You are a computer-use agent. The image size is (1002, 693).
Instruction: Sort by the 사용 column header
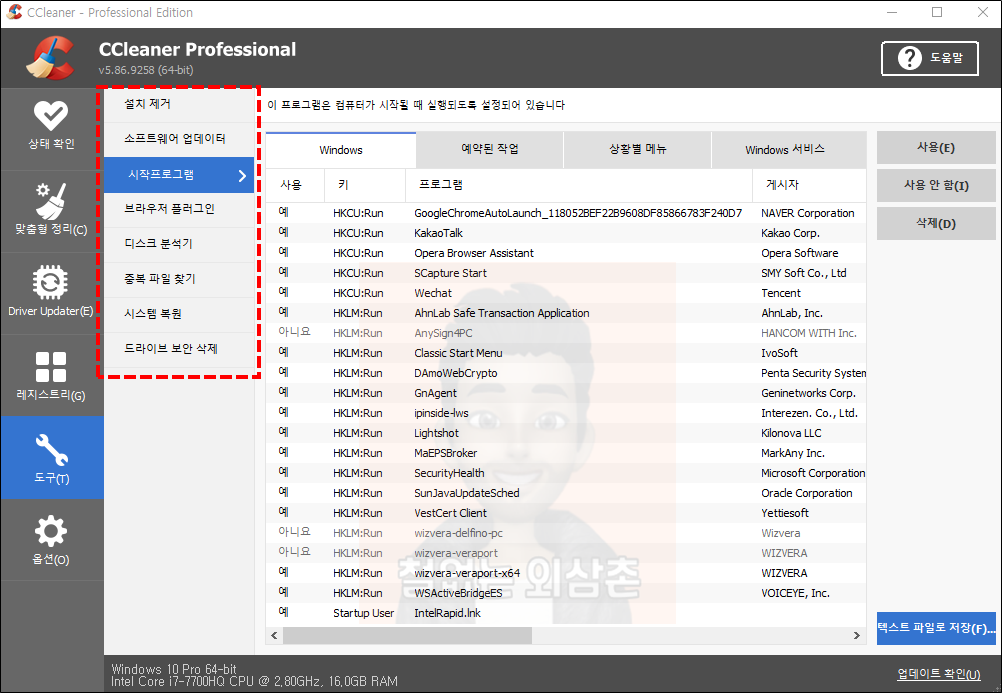(x=295, y=185)
